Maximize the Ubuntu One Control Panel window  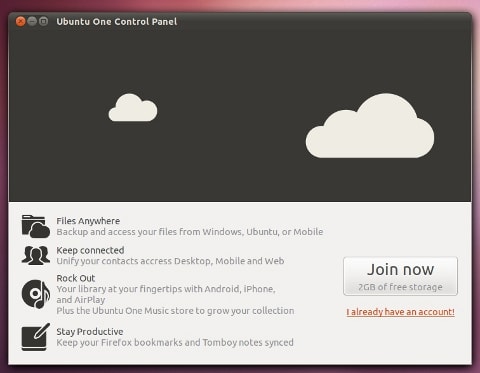43,21
